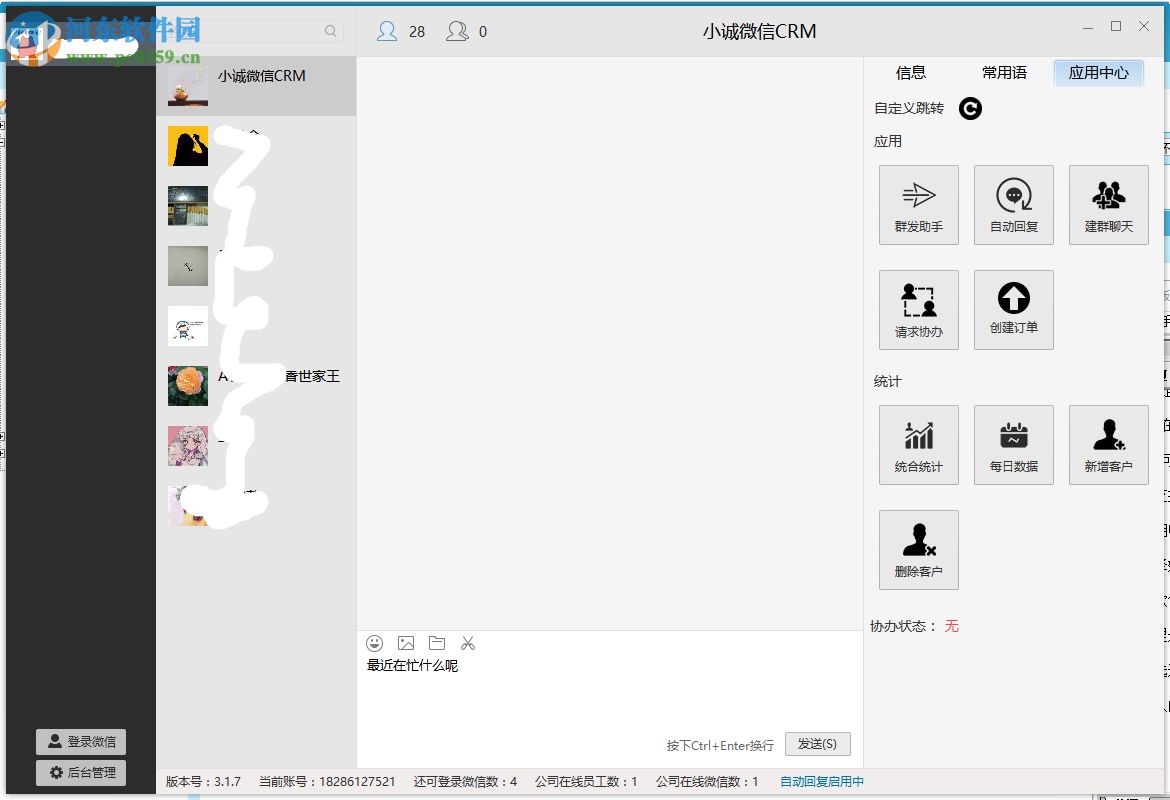Screen dimensions: 1170x800
Task: Open the 新增客户 new customer tool
Action: [x=1107, y=444]
